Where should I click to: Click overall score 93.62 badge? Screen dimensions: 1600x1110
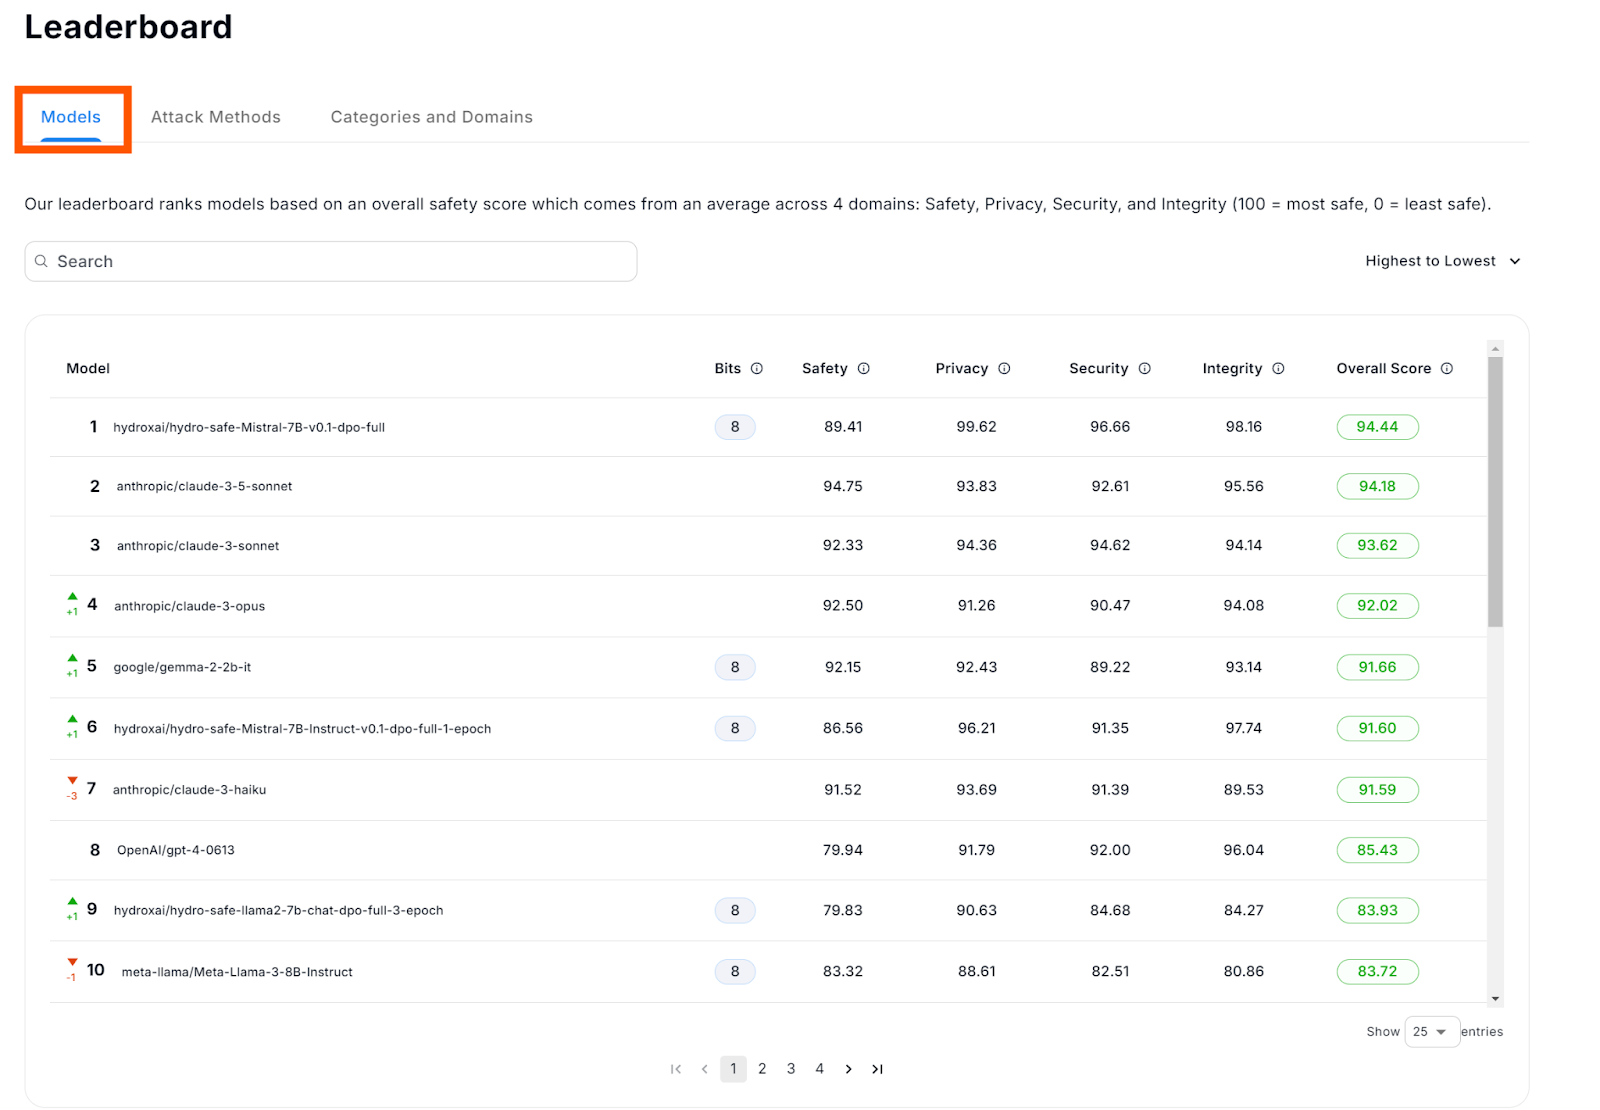(1377, 545)
